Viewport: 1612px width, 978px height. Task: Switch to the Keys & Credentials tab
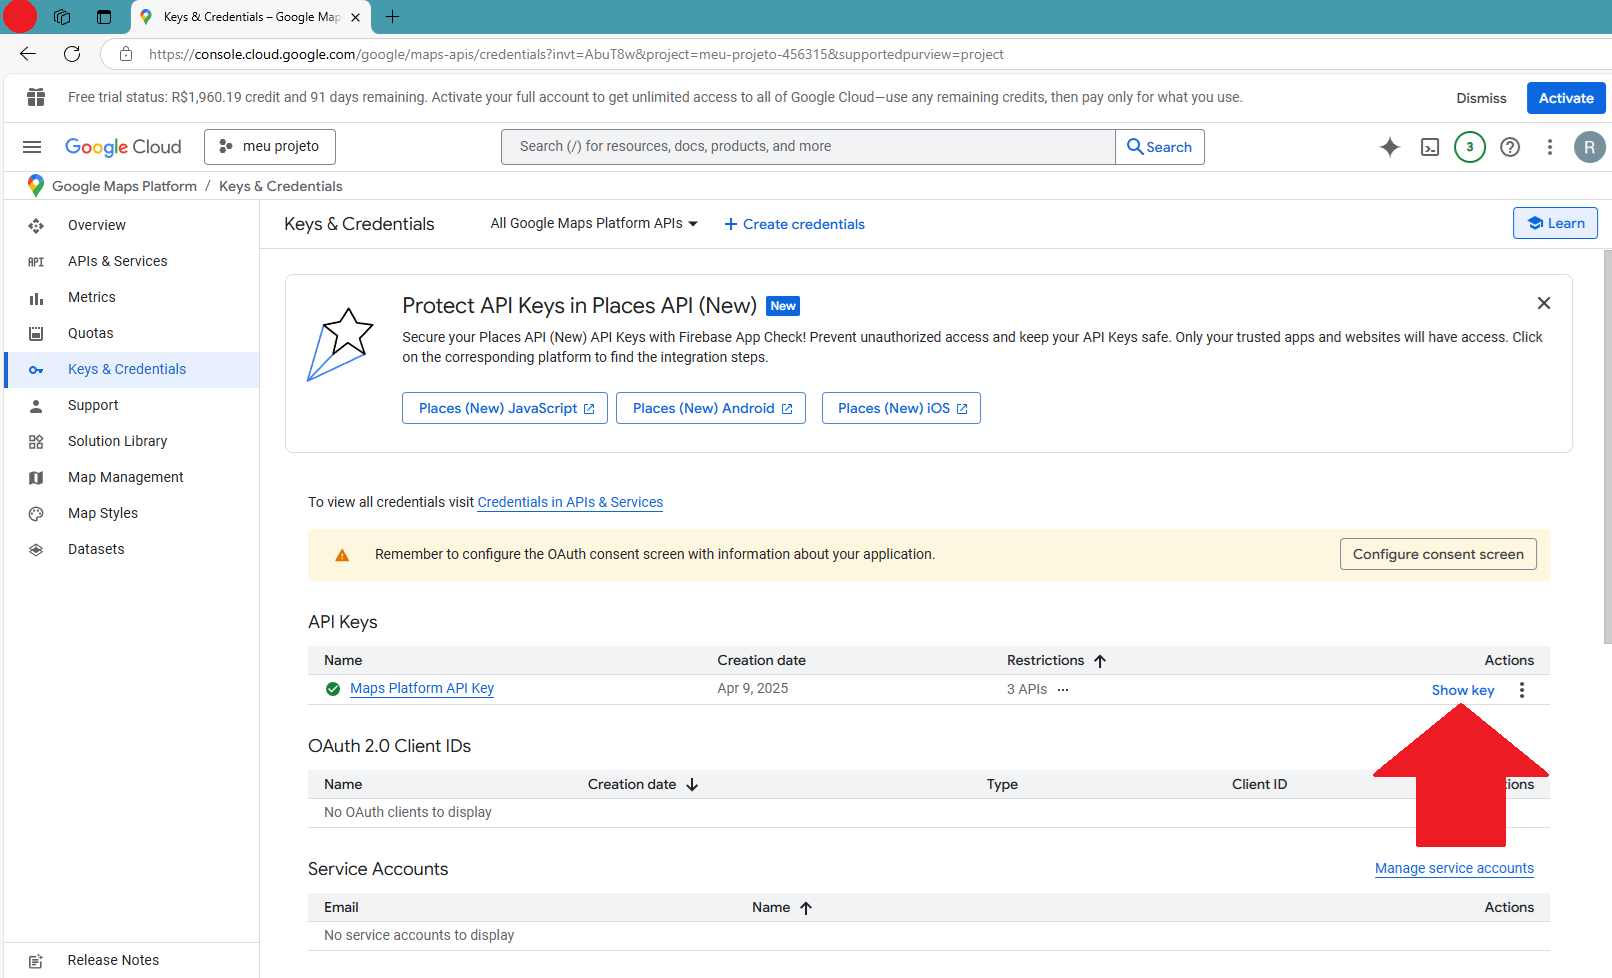(x=245, y=17)
